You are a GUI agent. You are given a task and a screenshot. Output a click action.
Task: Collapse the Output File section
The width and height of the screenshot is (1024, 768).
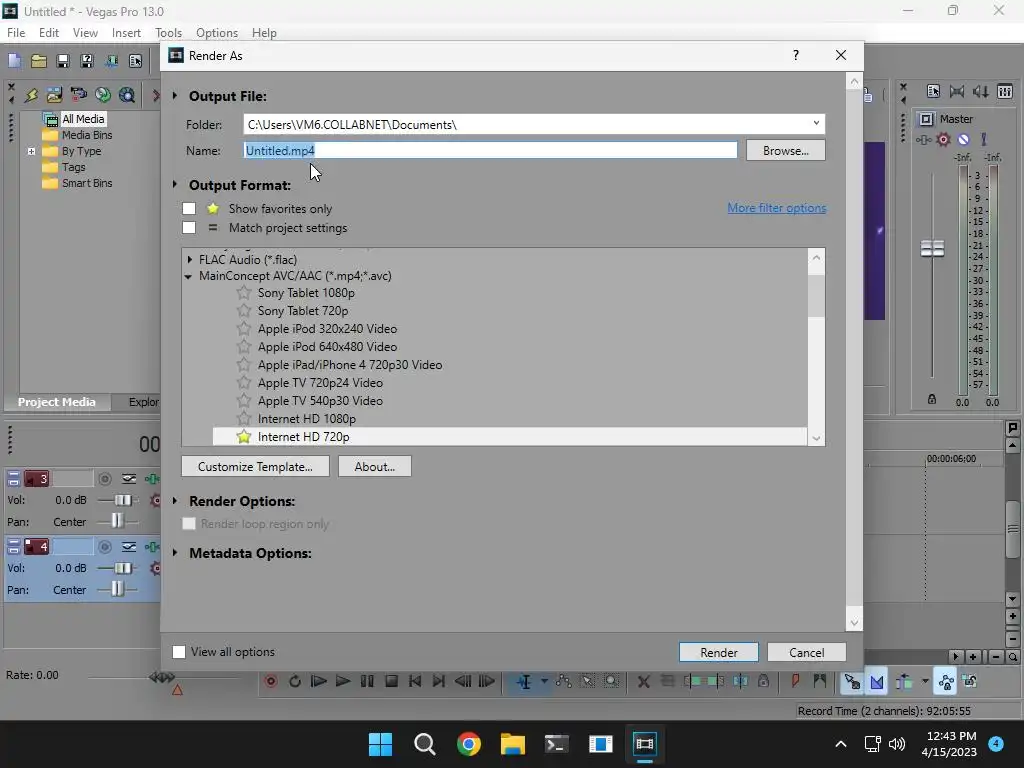point(175,95)
